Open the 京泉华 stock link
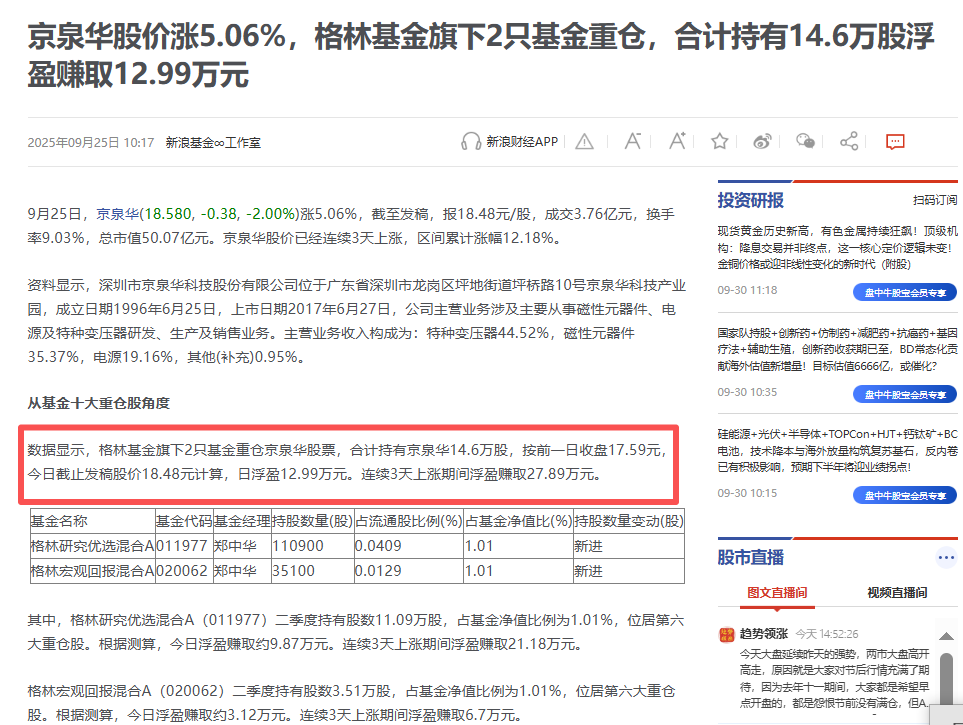The width and height of the screenshot is (963, 725). click(x=117, y=214)
